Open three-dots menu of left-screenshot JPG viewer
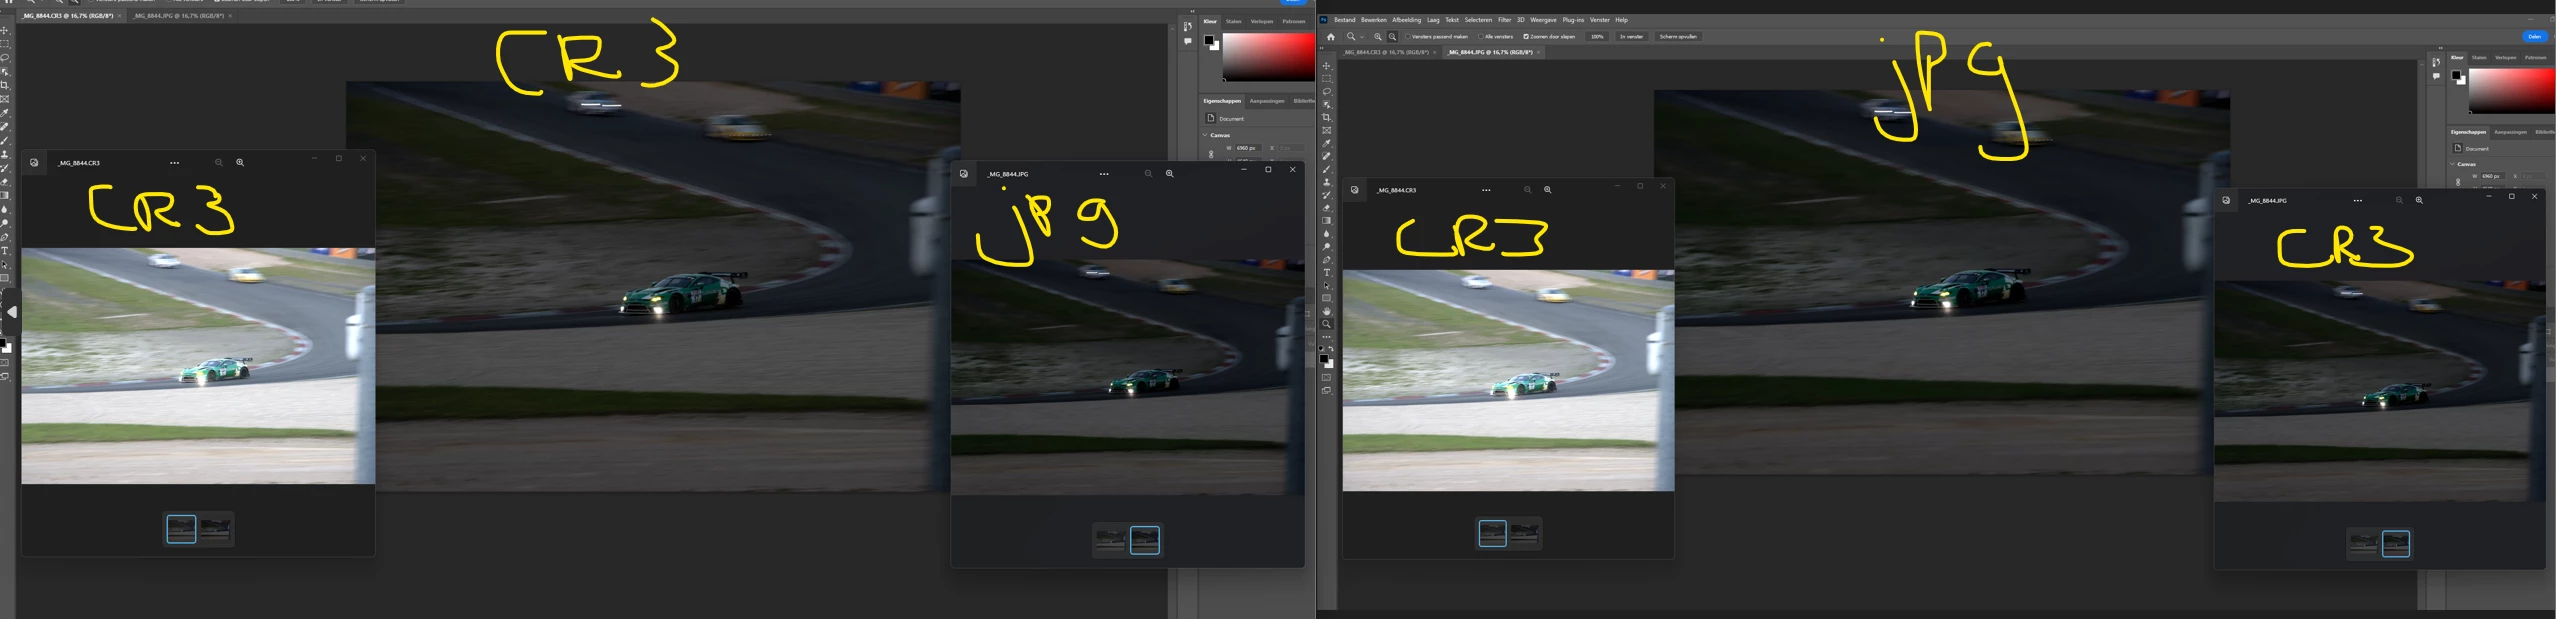2556x619 pixels. 1104,174
